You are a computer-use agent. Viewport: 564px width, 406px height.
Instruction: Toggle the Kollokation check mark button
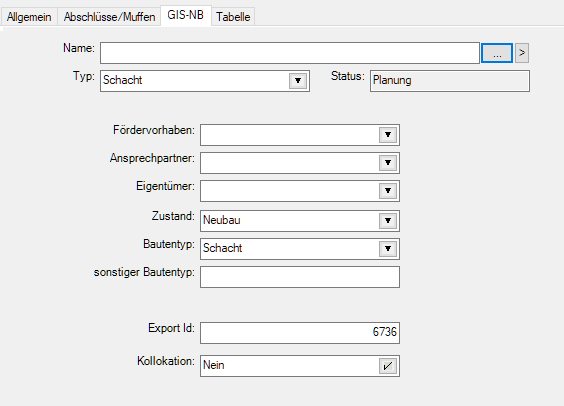coord(388,366)
